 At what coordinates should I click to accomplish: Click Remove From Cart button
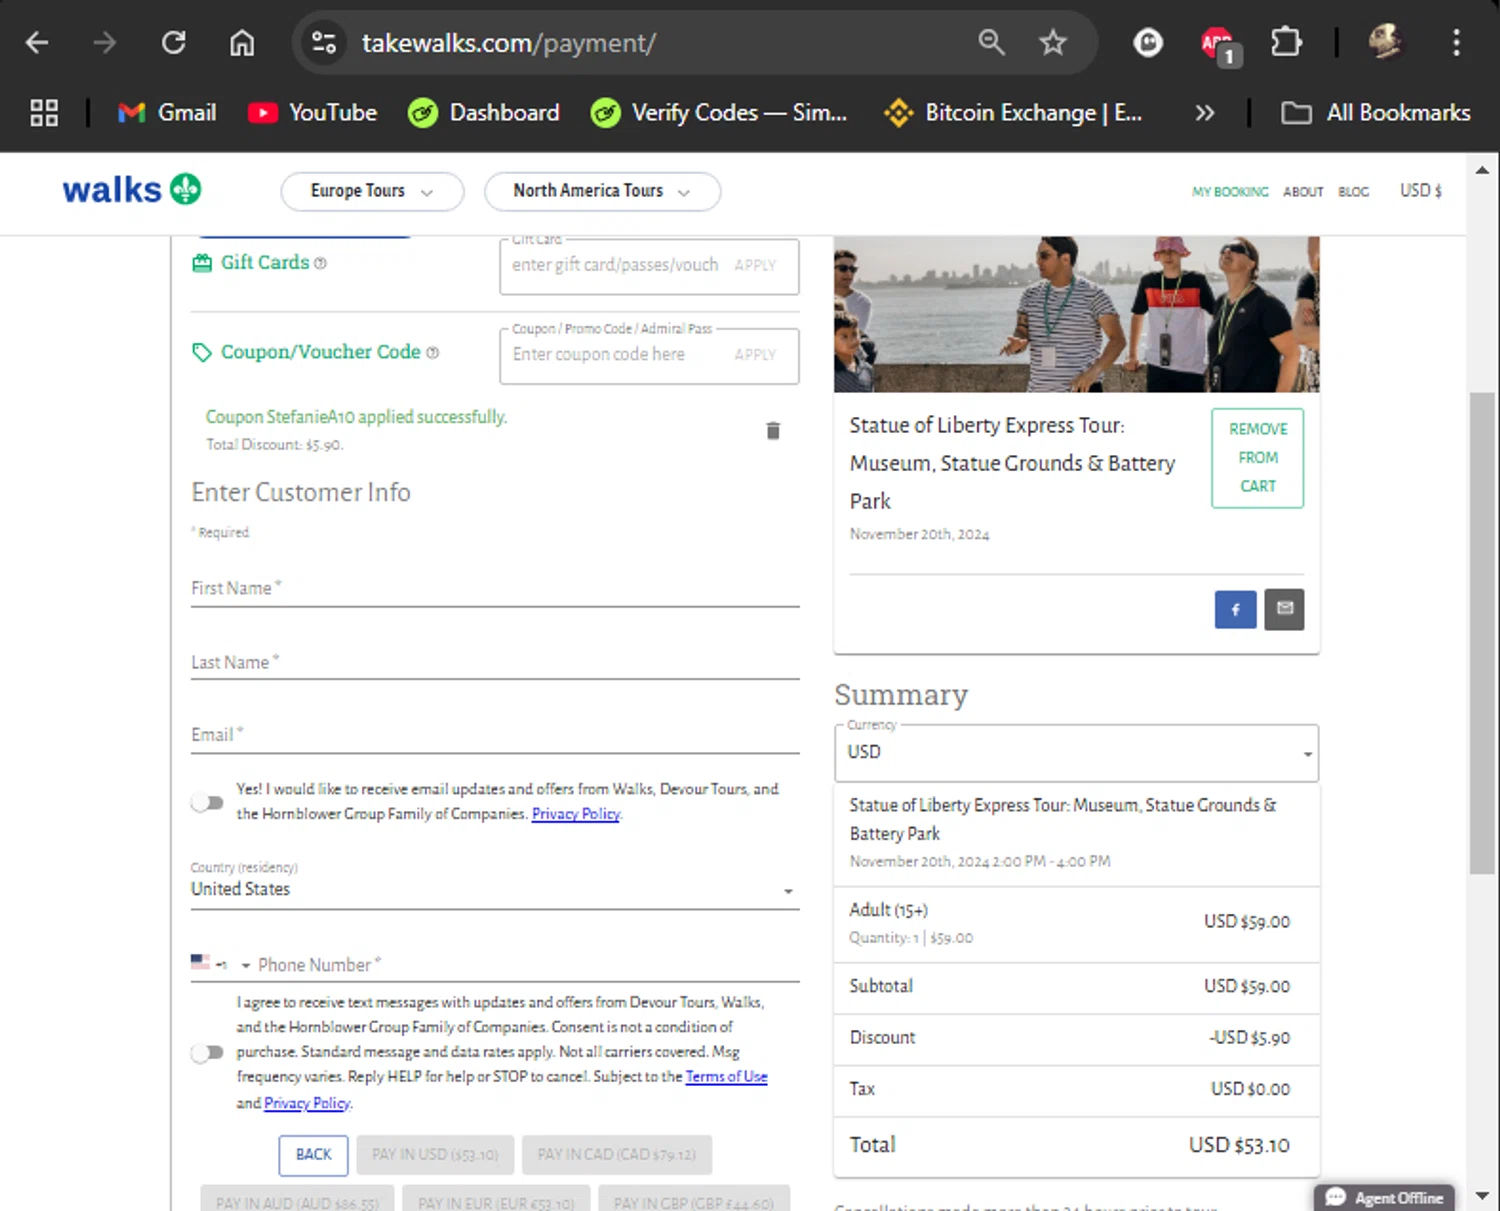coord(1258,458)
